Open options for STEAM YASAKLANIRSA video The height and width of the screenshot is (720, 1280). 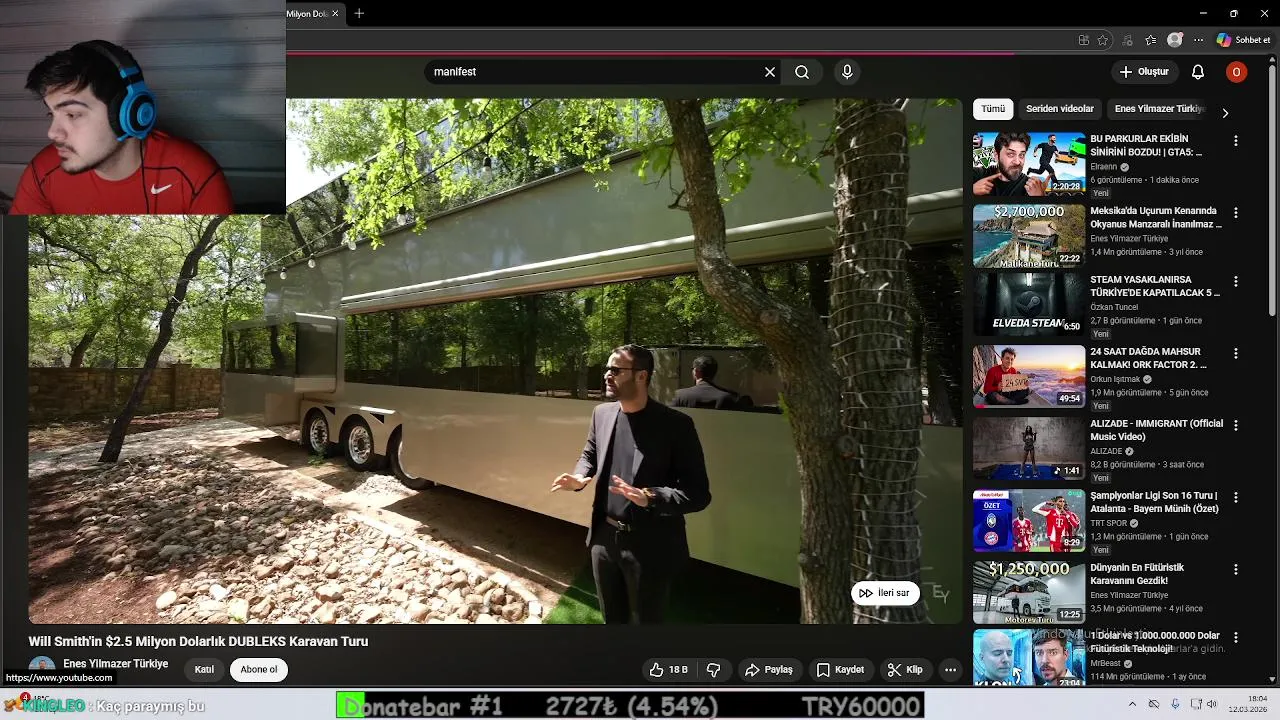[1236, 281]
